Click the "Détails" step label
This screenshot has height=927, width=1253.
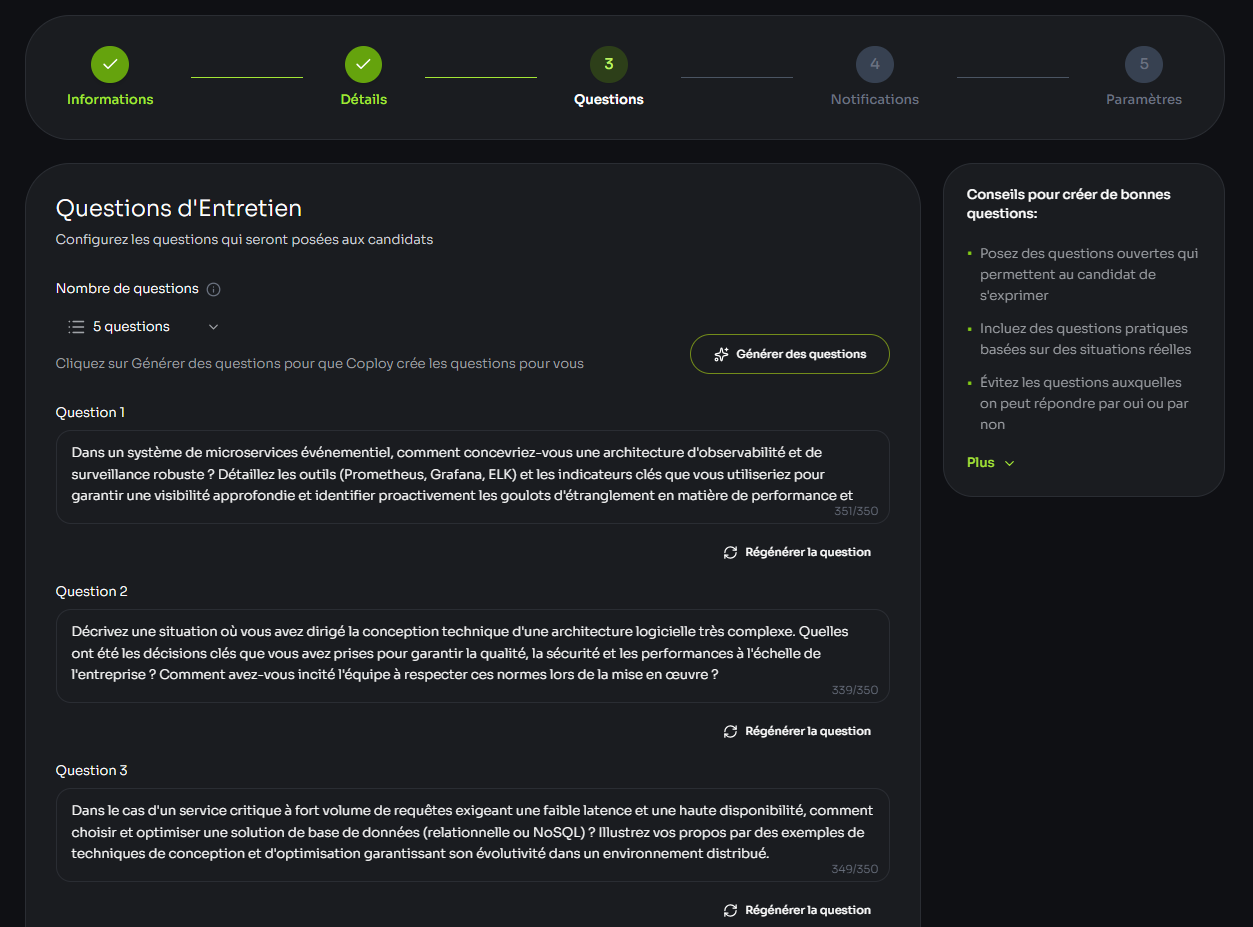363,99
